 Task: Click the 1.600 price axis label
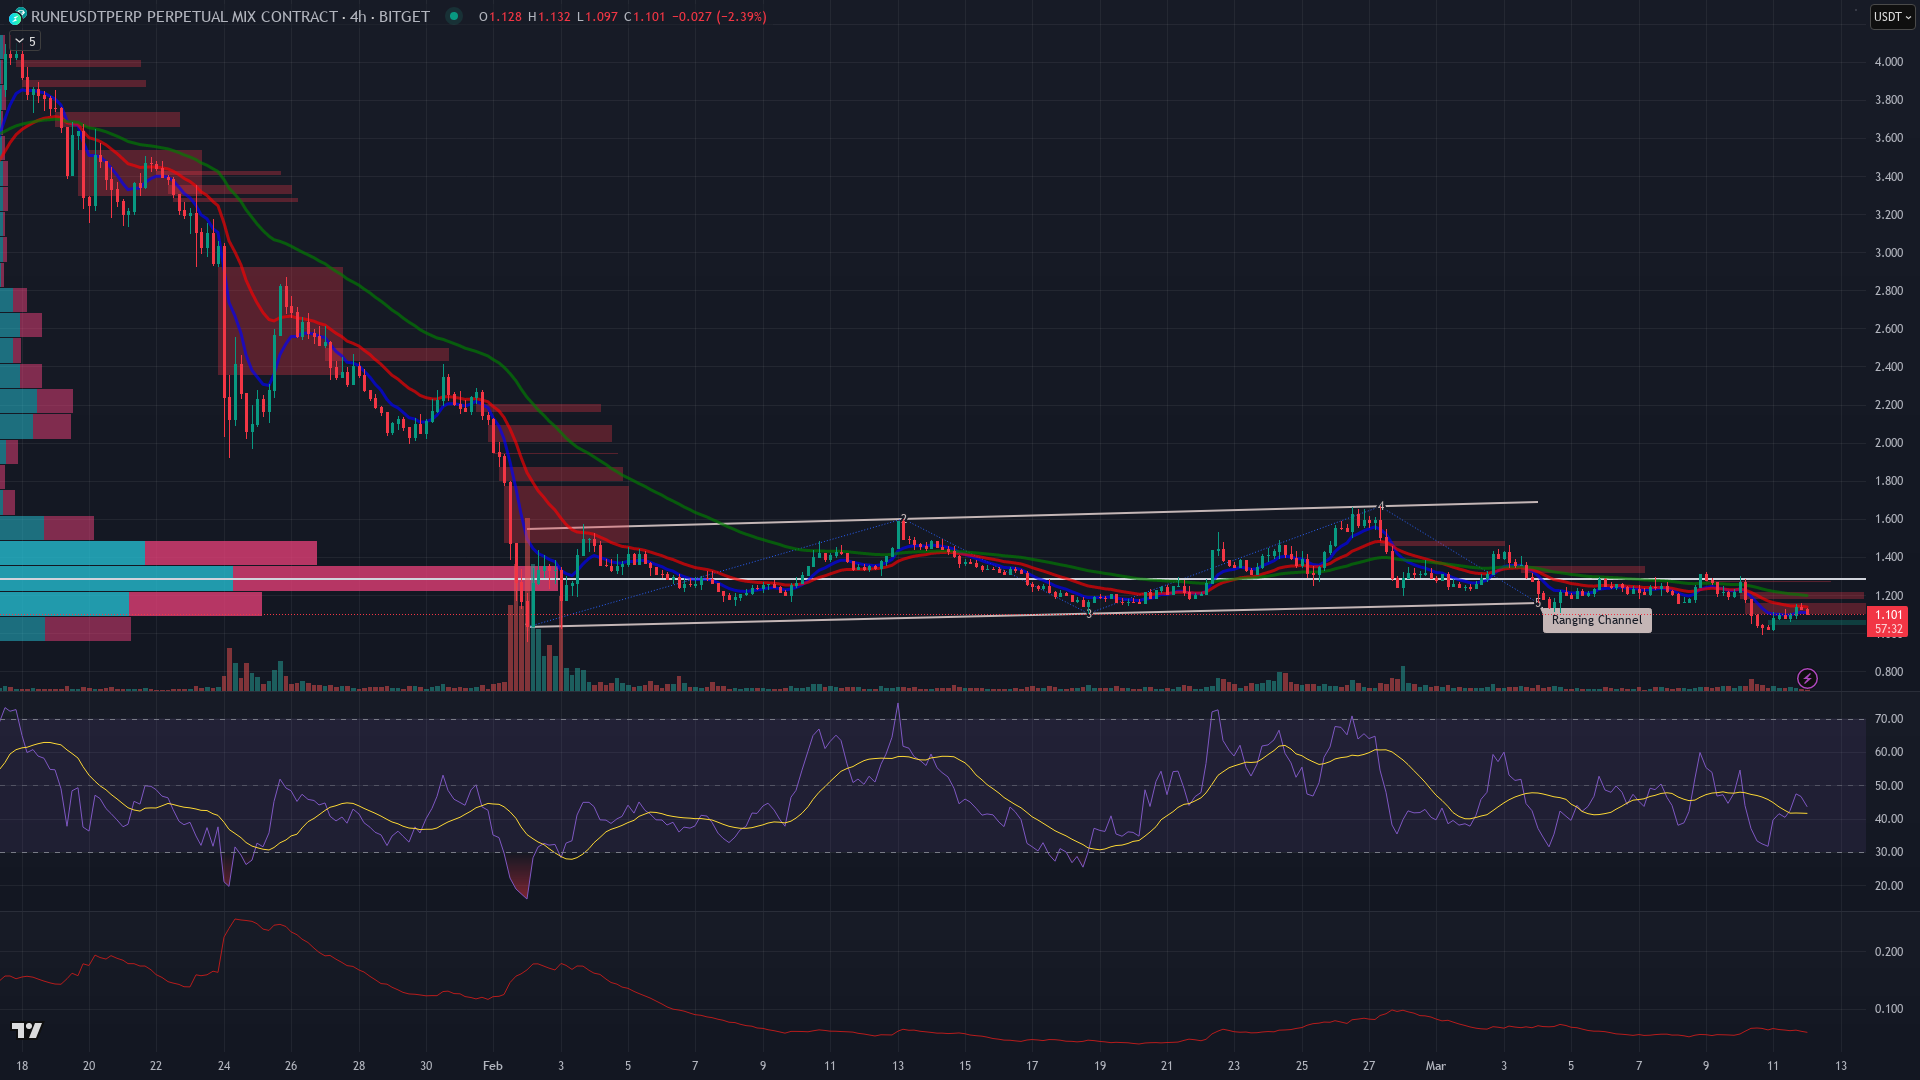point(1889,519)
